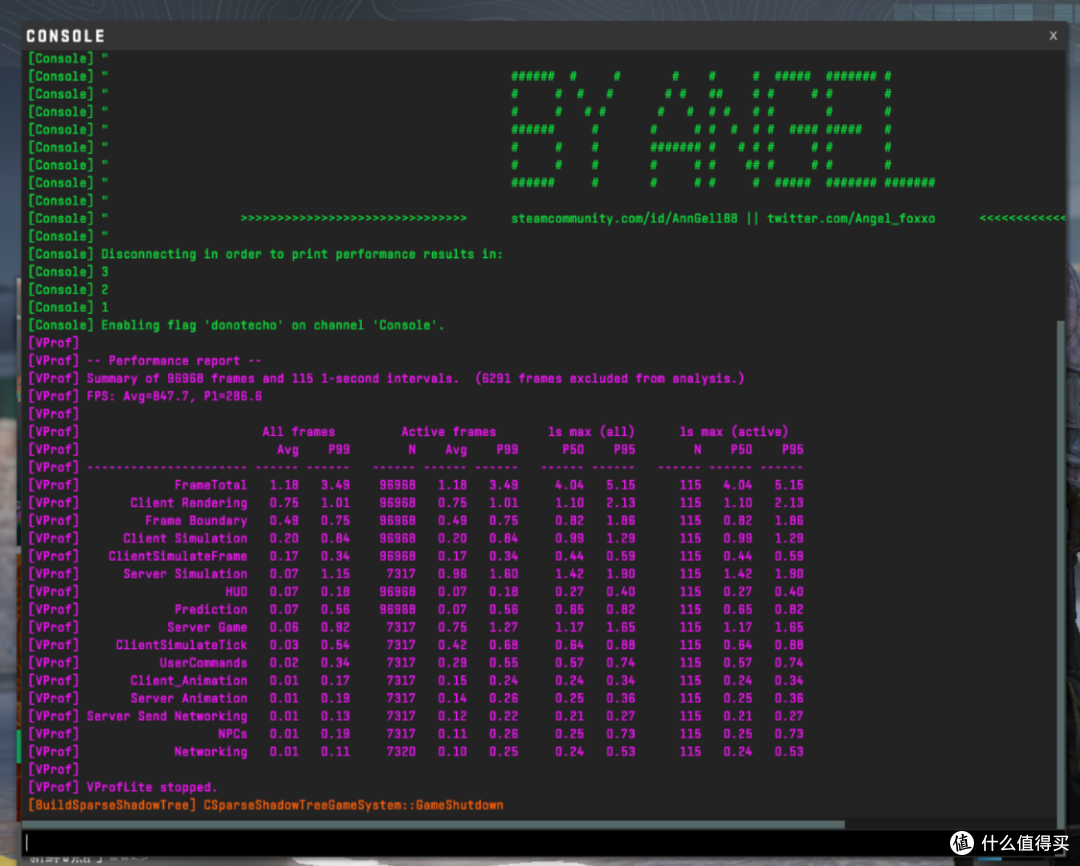Click the steamcommunity.com/id/AnnGell88 text
1080x866 pixels.
click(x=623, y=218)
